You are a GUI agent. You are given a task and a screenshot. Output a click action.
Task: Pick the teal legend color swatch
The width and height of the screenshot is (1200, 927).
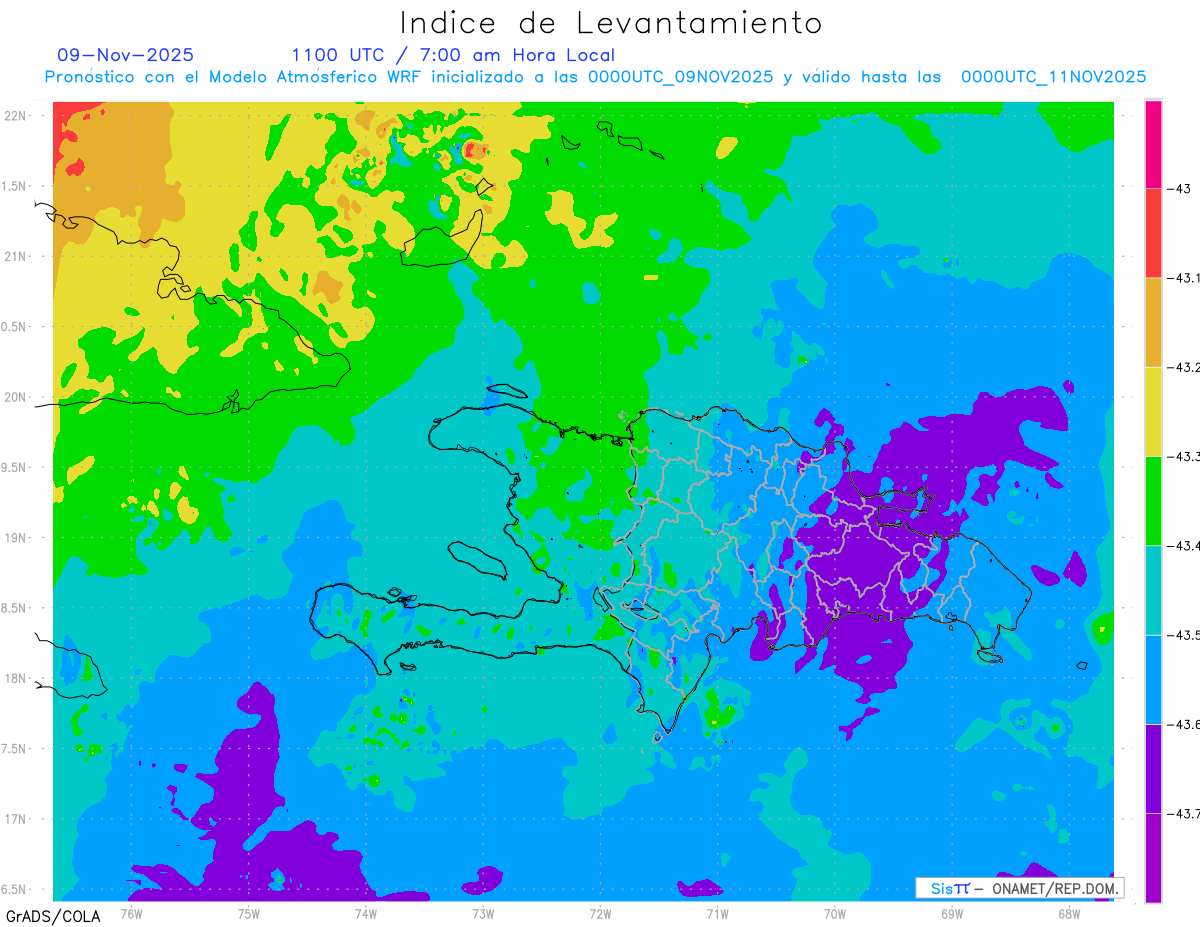1153,590
